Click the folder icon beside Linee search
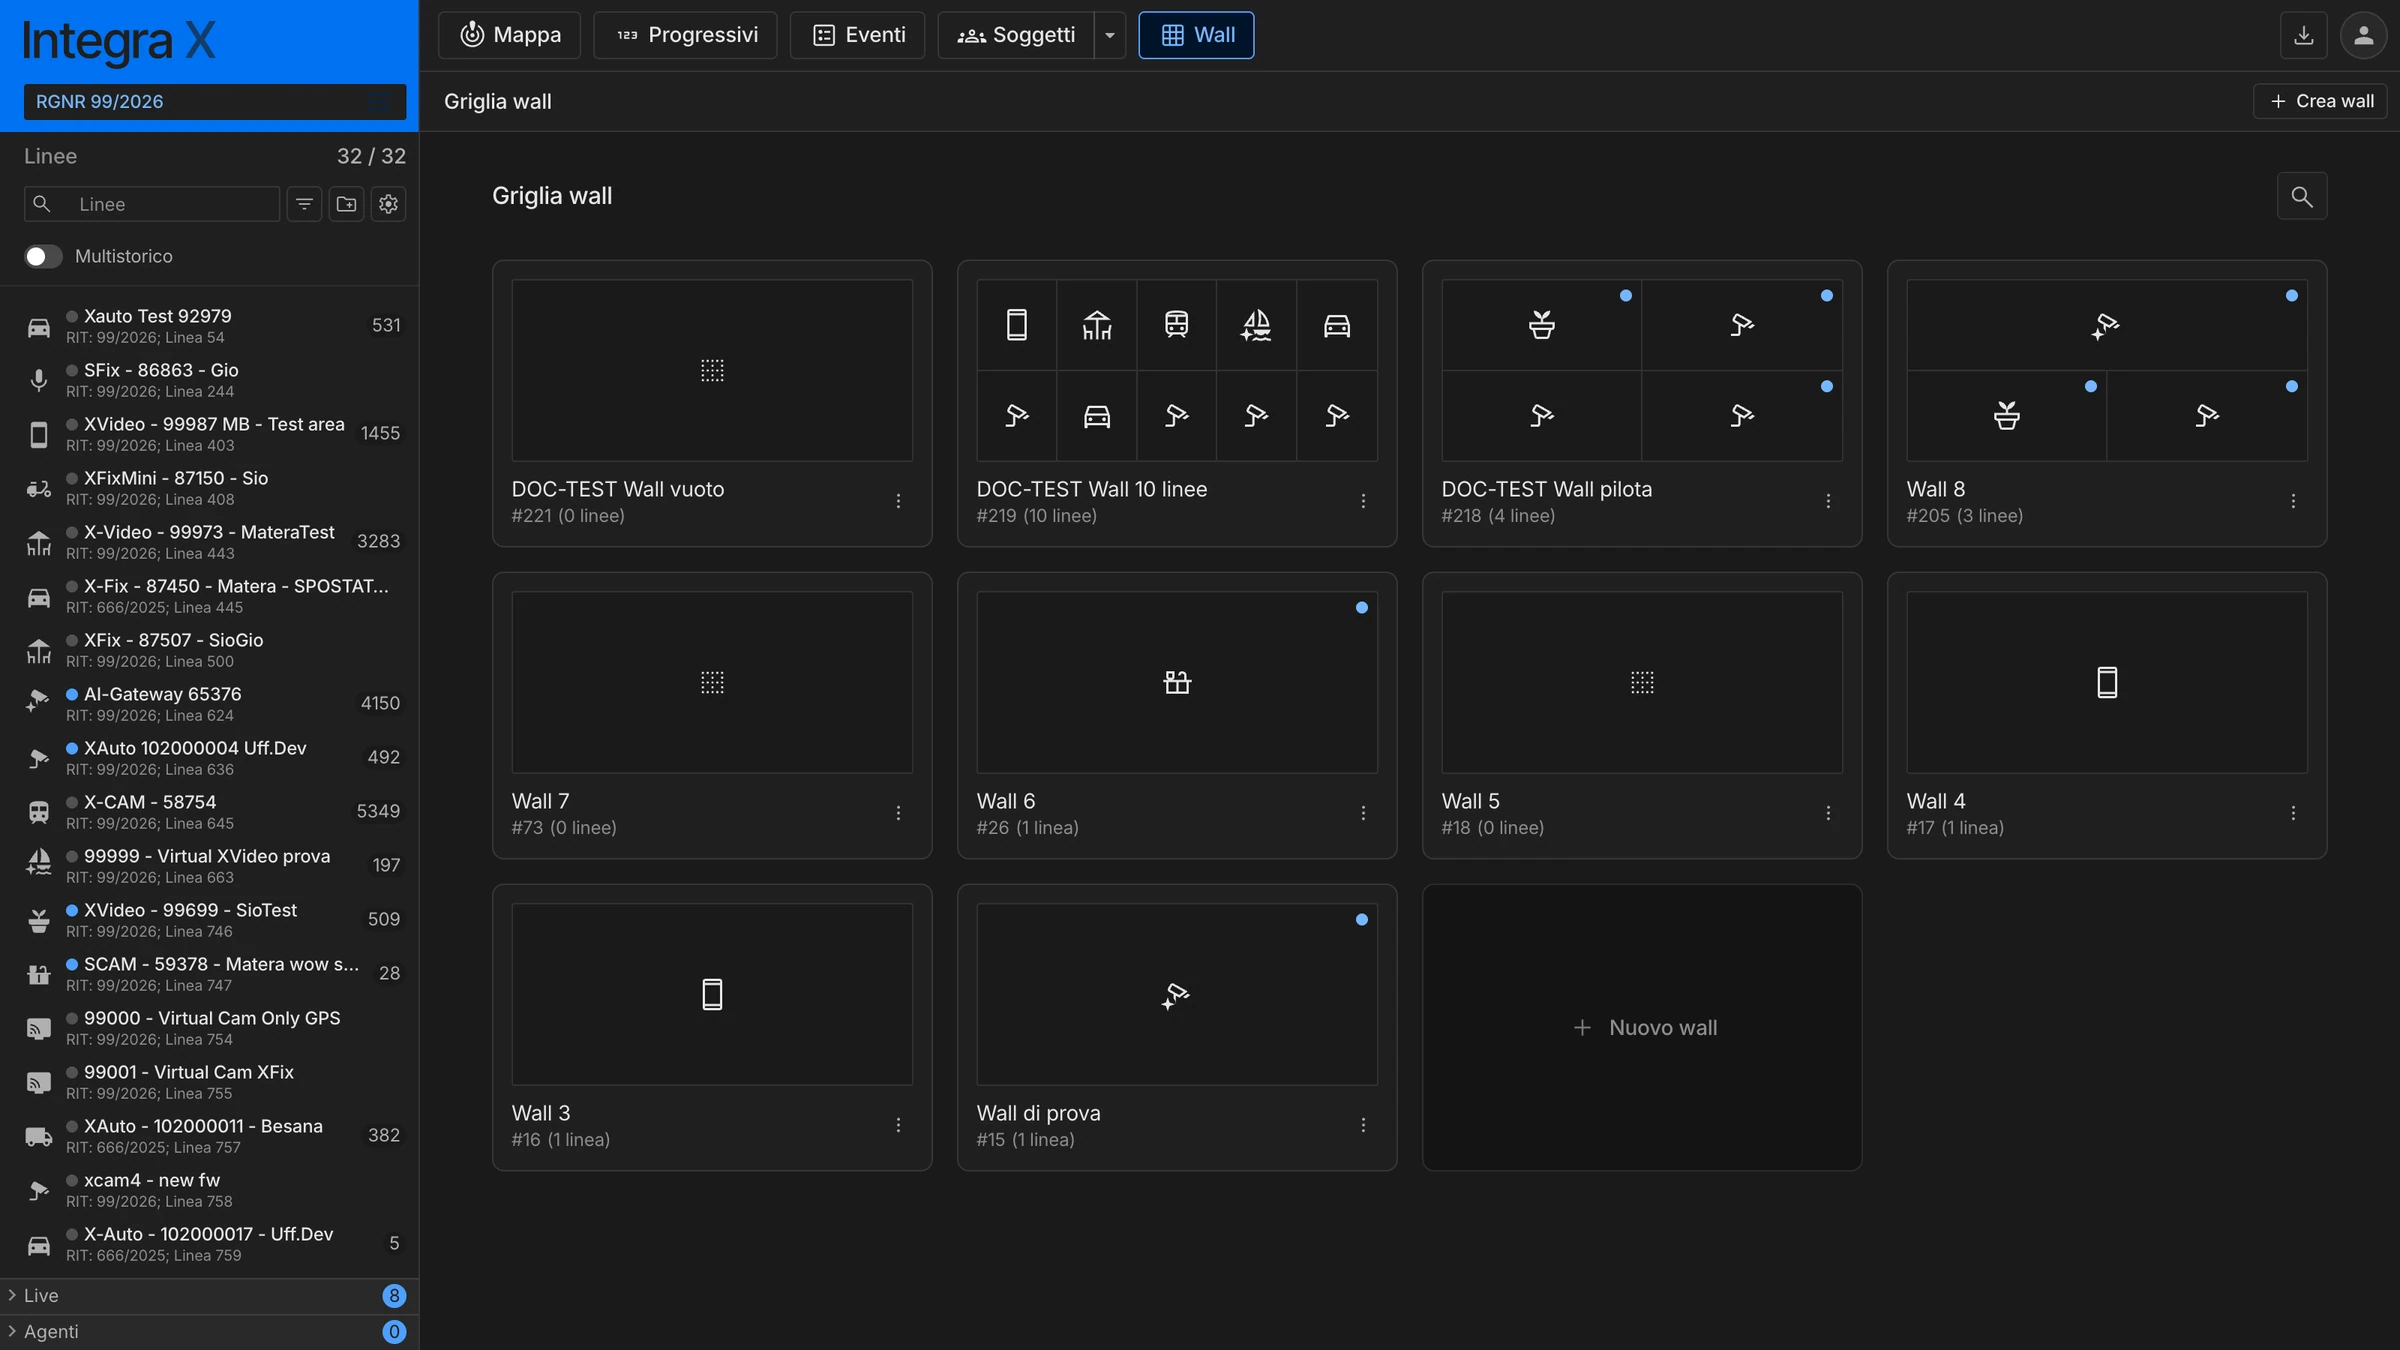This screenshot has width=2400, height=1350. (346, 204)
